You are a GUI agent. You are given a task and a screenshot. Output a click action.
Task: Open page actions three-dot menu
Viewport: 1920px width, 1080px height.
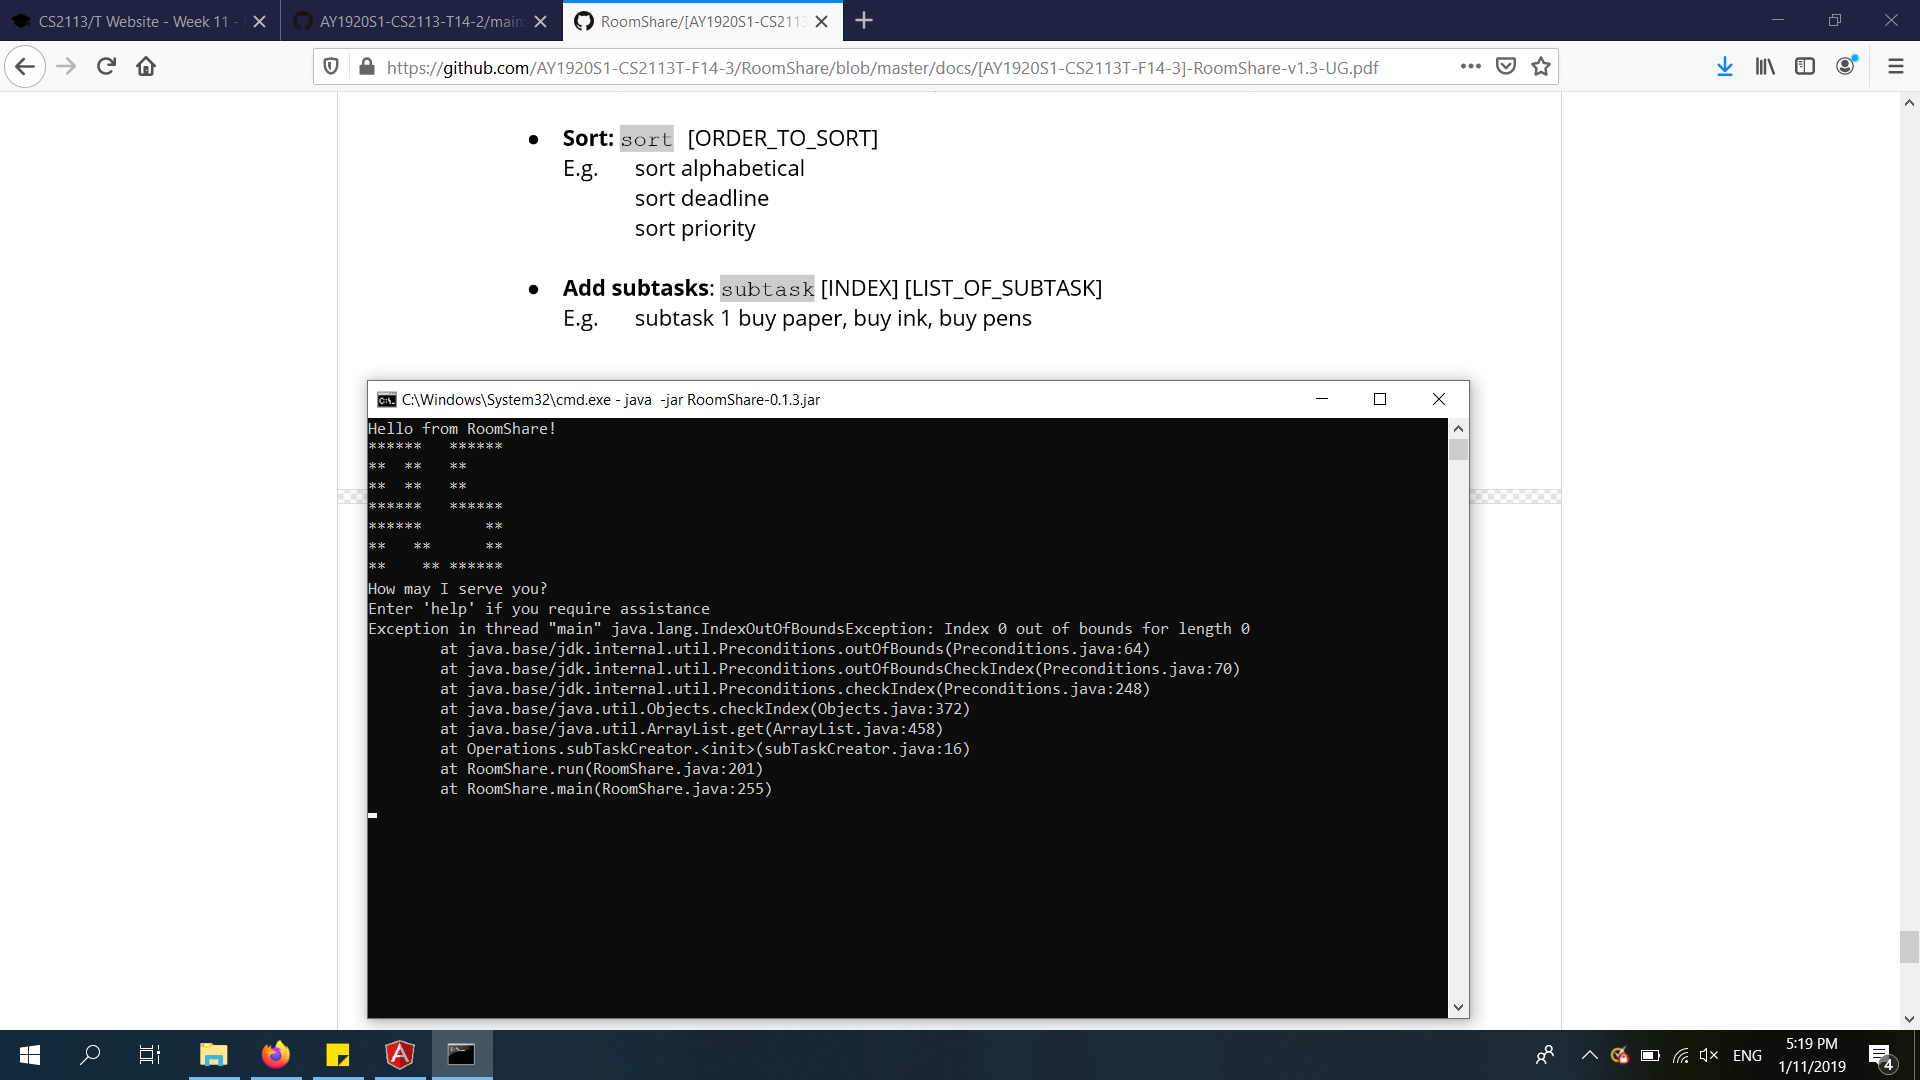pyautogui.click(x=1470, y=67)
